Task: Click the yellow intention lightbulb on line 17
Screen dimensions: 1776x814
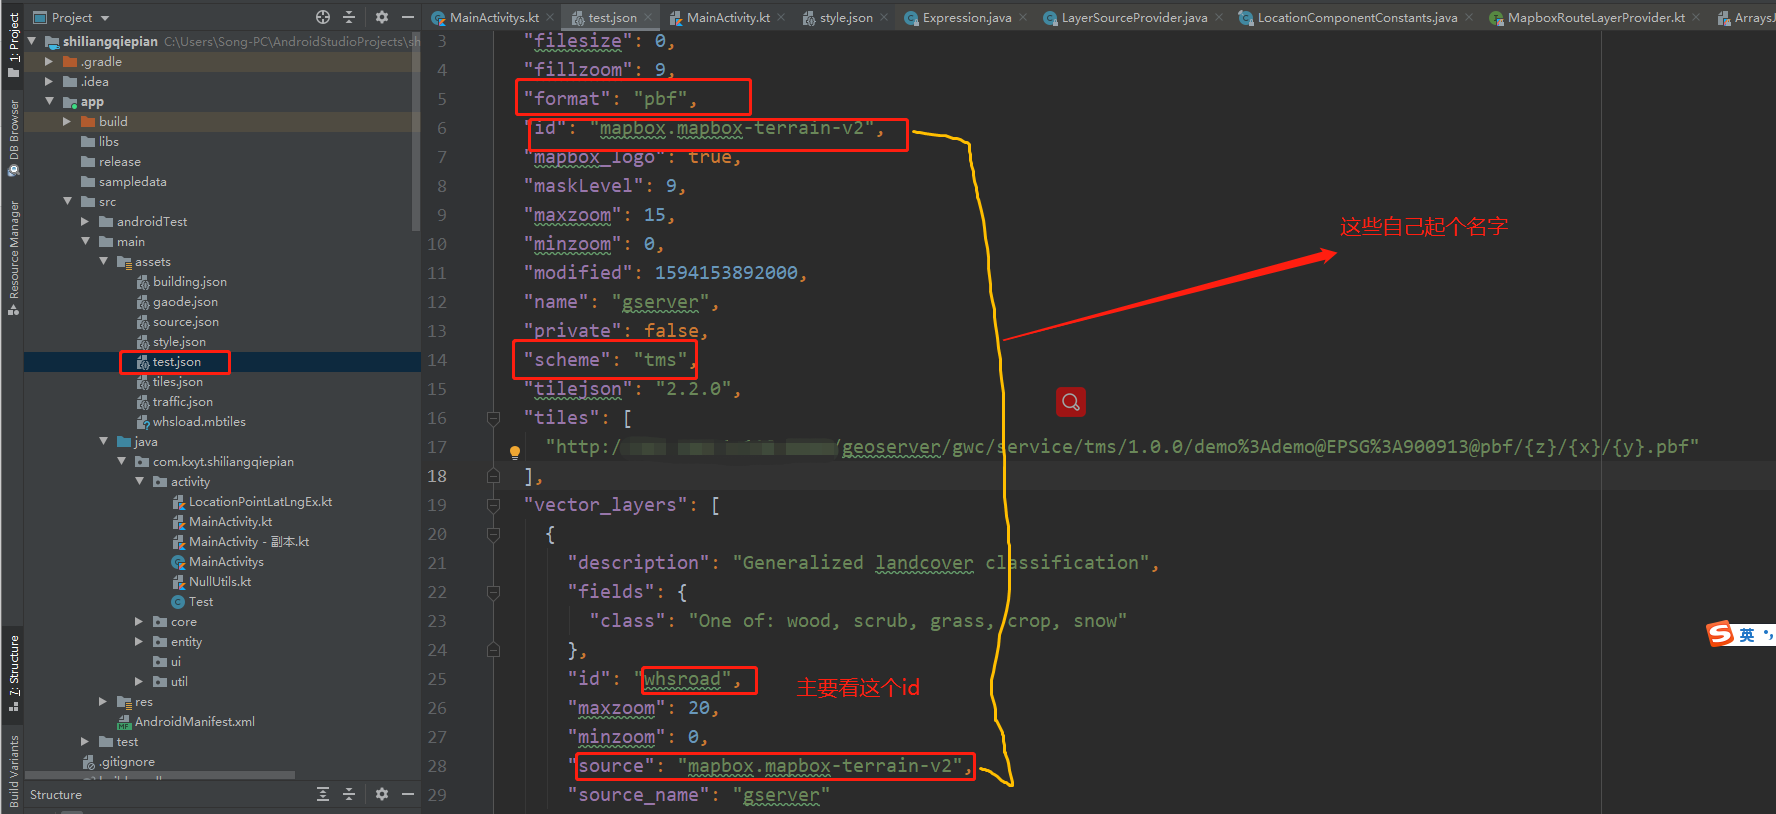Action: pyautogui.click(x=515, y=452)
